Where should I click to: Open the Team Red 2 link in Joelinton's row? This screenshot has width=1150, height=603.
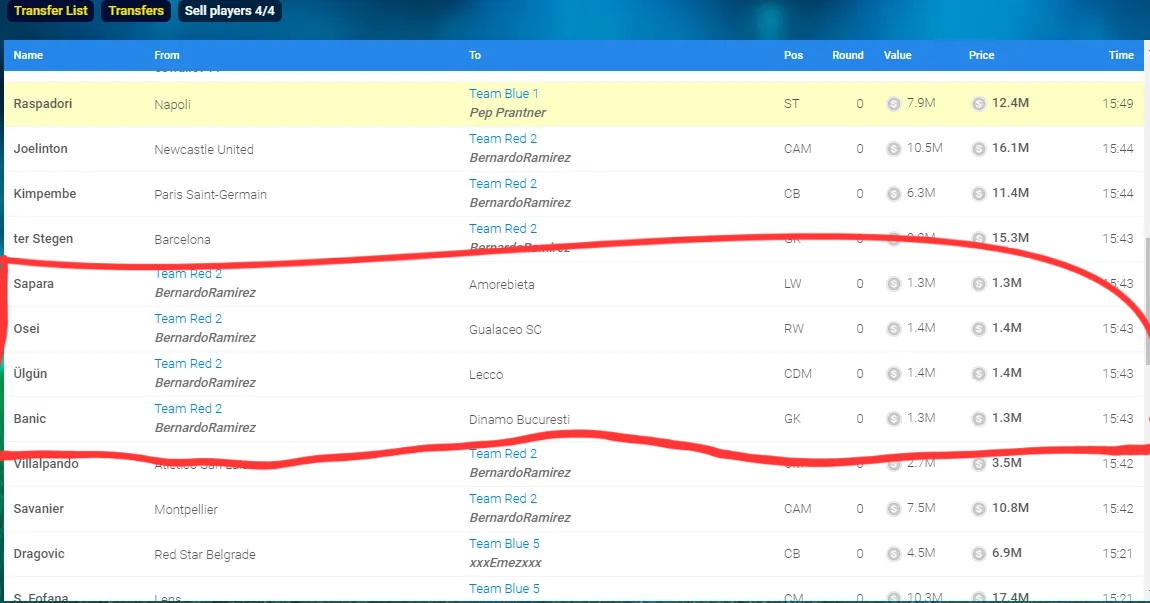(x=503, y=139)
